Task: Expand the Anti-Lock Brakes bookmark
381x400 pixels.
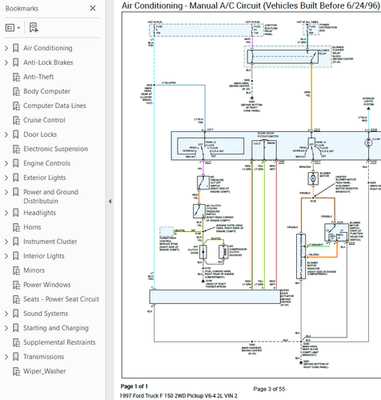Action: [x=6, y=63]
